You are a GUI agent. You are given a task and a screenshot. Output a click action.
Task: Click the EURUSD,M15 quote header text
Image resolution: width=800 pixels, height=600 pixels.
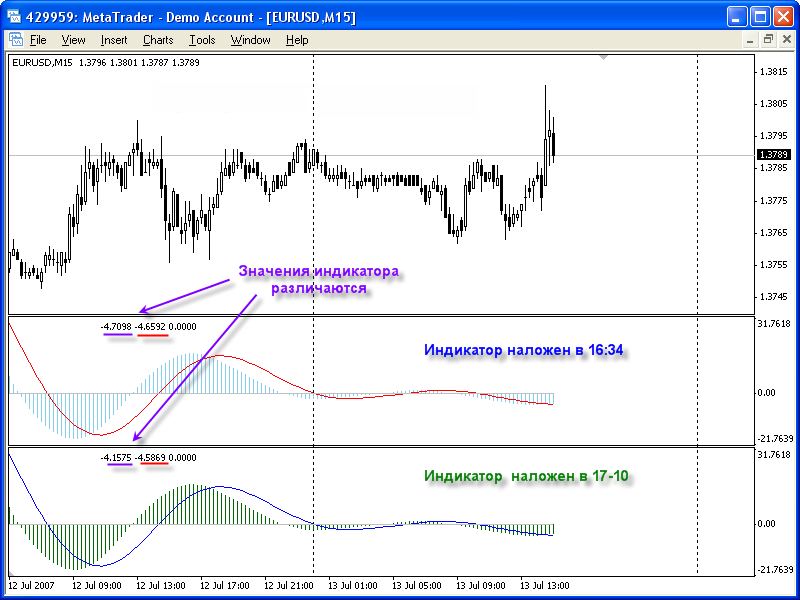click(x=106, y=63)
